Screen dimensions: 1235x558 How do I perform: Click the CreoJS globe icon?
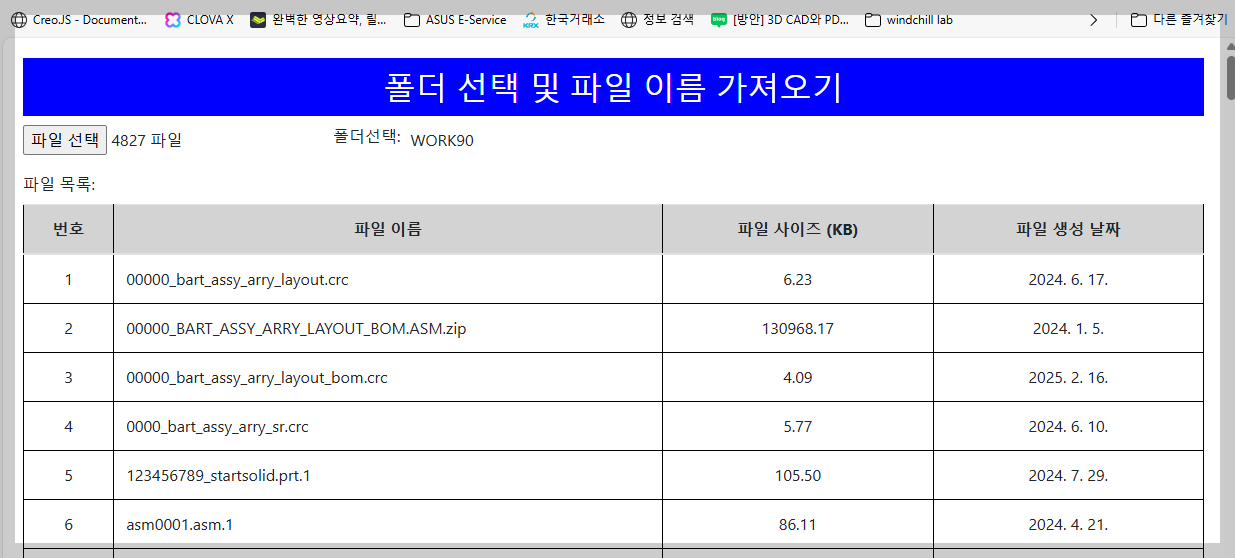(19, 20)
